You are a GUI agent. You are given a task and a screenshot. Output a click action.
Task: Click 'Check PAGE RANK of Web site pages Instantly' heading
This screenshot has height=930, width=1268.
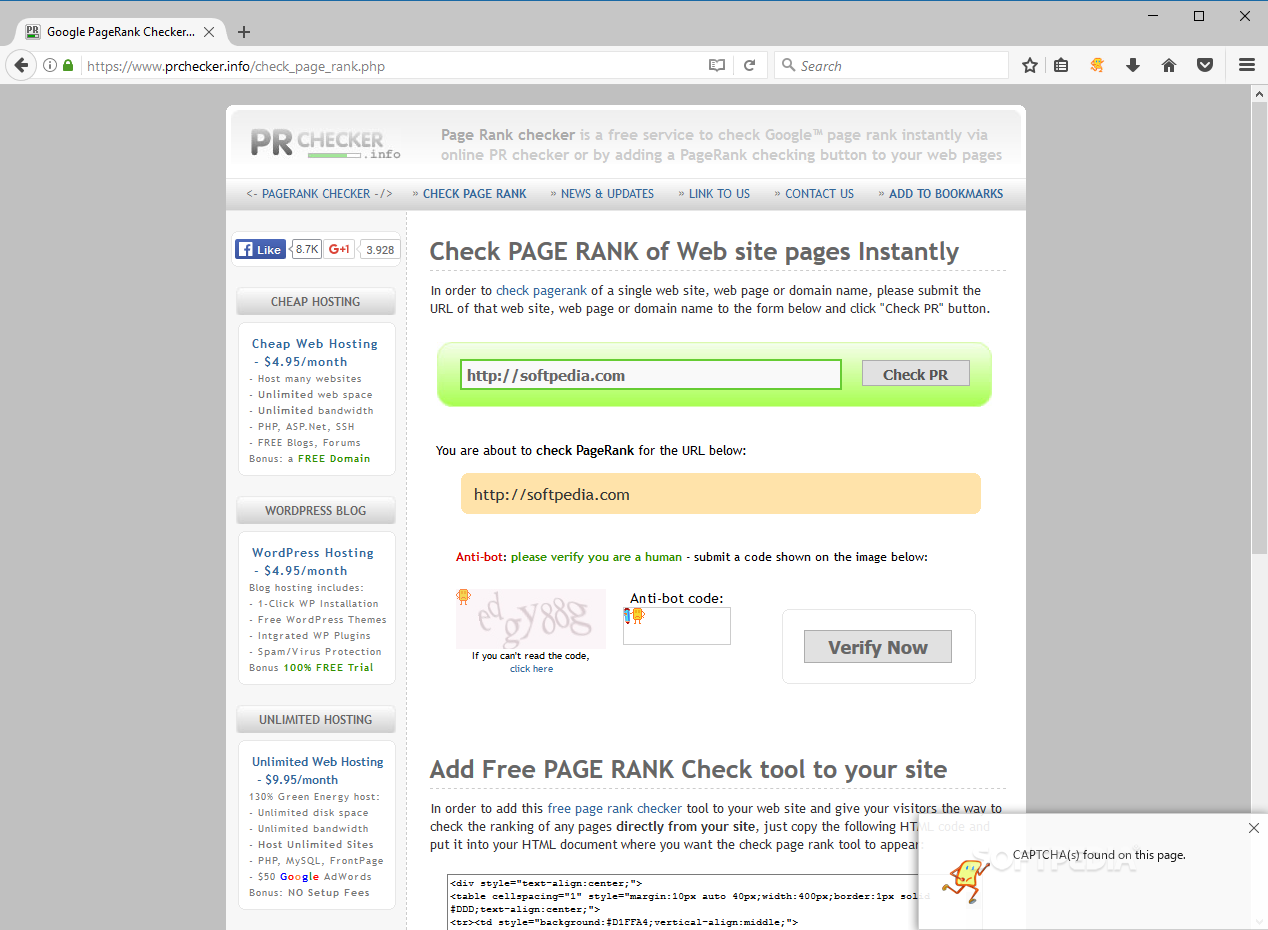pyautogui.click(x=694, y=251)
